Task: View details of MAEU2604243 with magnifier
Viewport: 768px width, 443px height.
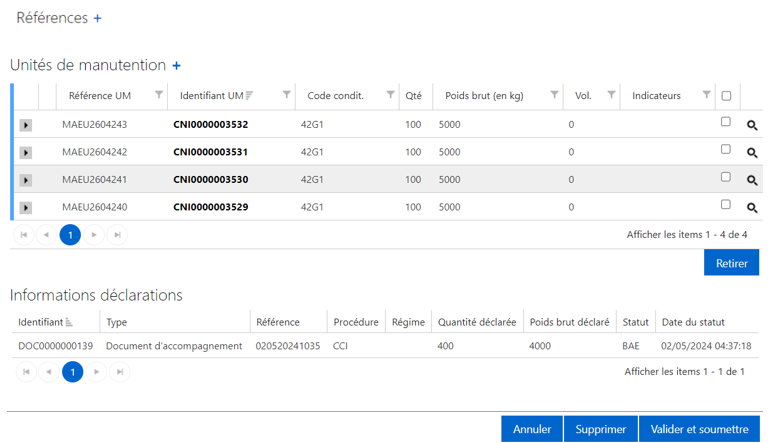Action: coord(752,125)
